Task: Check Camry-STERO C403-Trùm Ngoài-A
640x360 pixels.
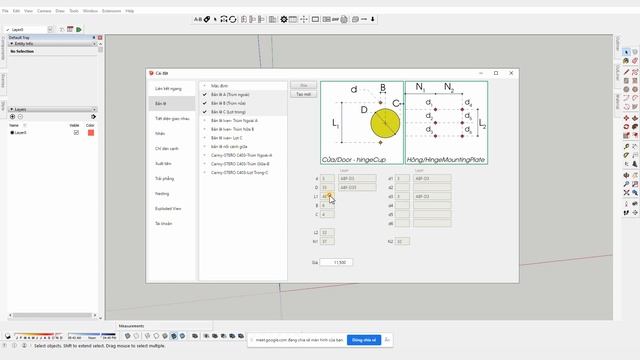Action: (205, 156)
